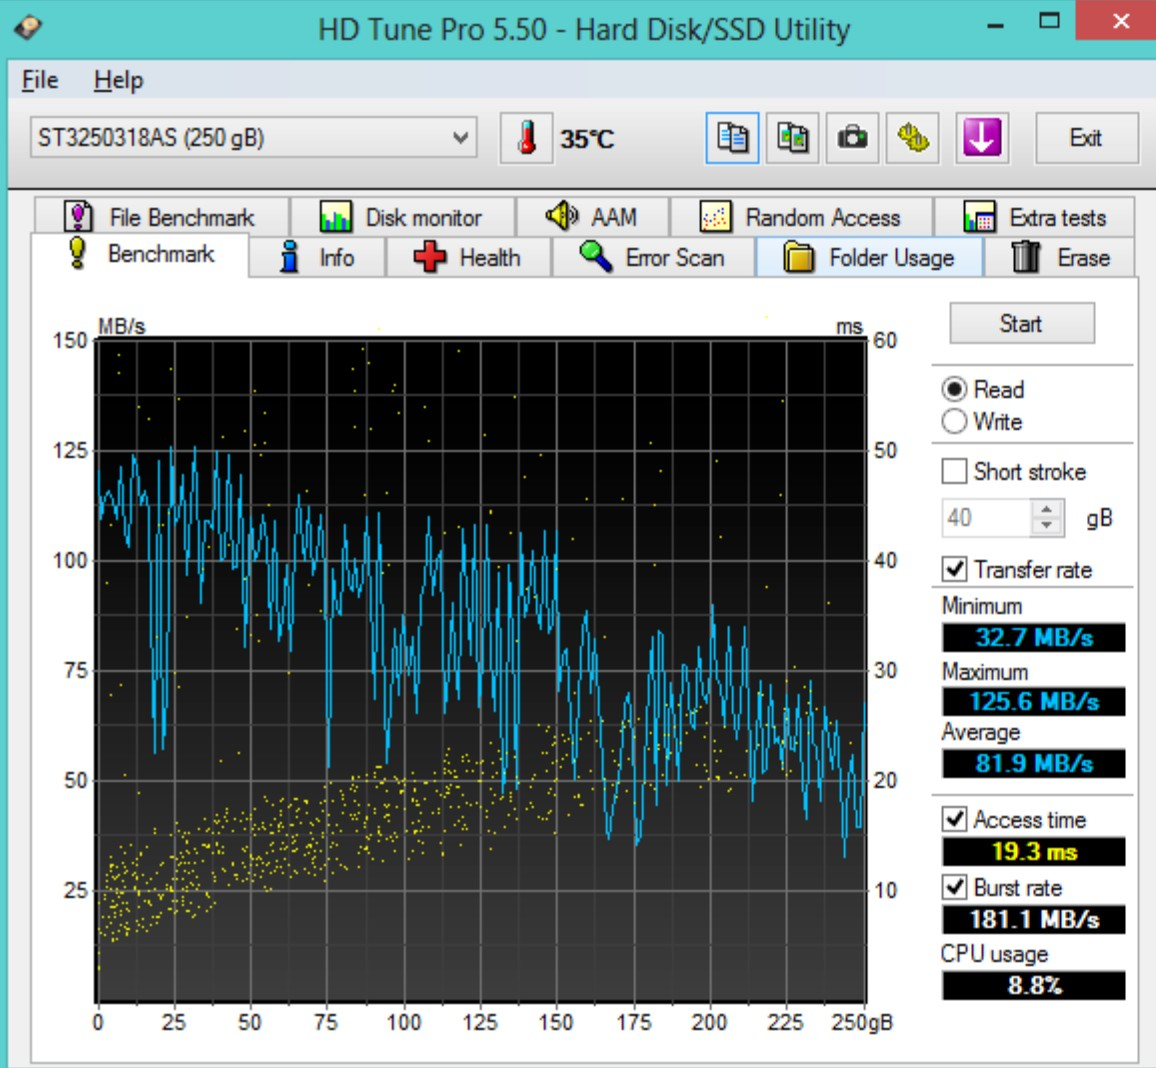Screen dimensions: 1156x1068
Task: Click the Exit button
Action: click(1086, 138)
